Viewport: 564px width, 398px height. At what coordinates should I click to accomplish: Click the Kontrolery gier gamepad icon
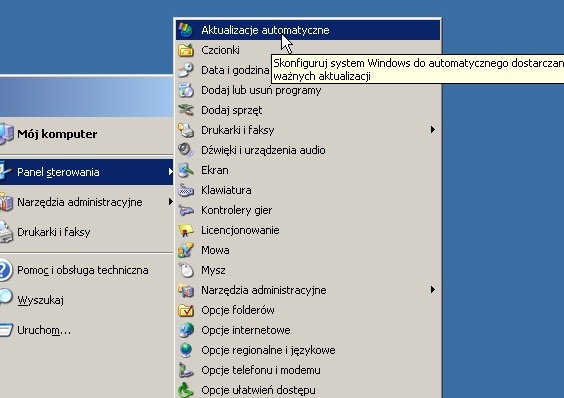(186, 210)
